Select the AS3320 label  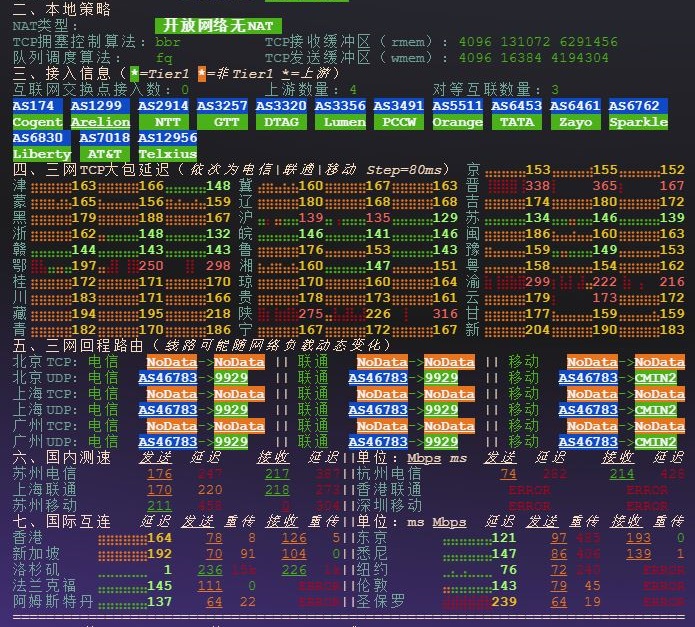pyautogui.click(x=281, y=105)
